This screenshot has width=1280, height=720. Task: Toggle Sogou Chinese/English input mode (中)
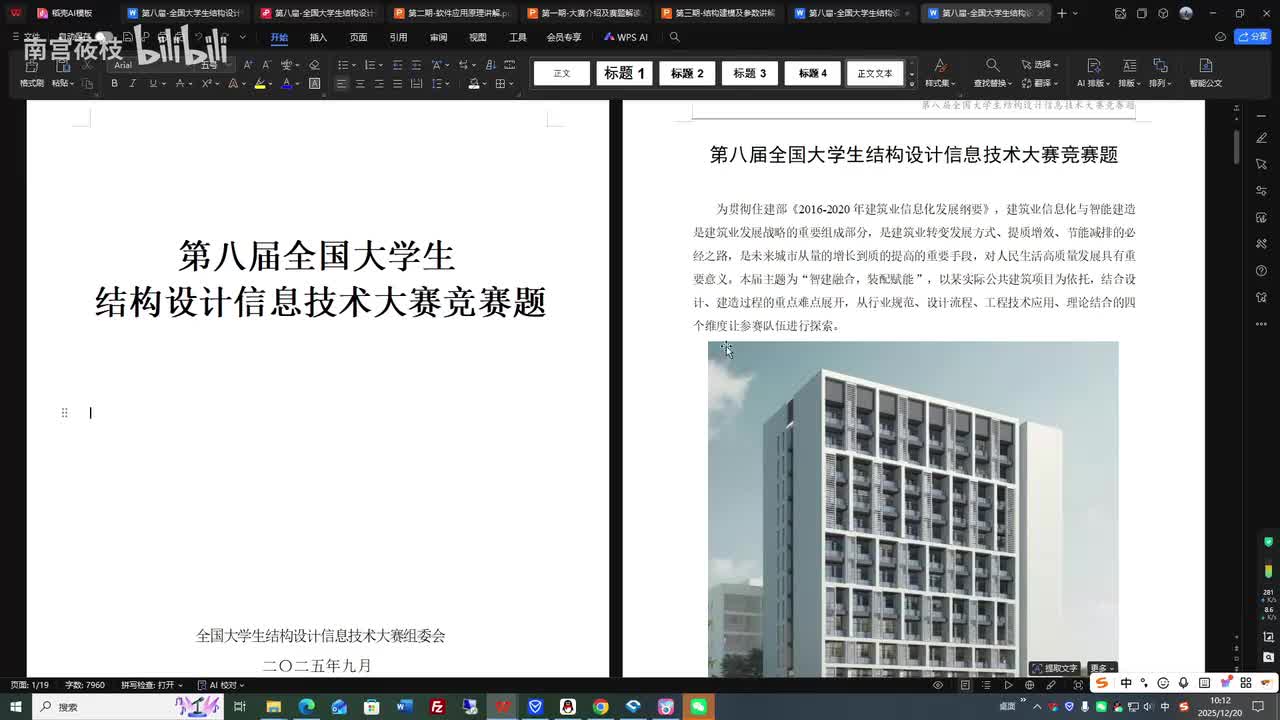(x=1126, y=683)
